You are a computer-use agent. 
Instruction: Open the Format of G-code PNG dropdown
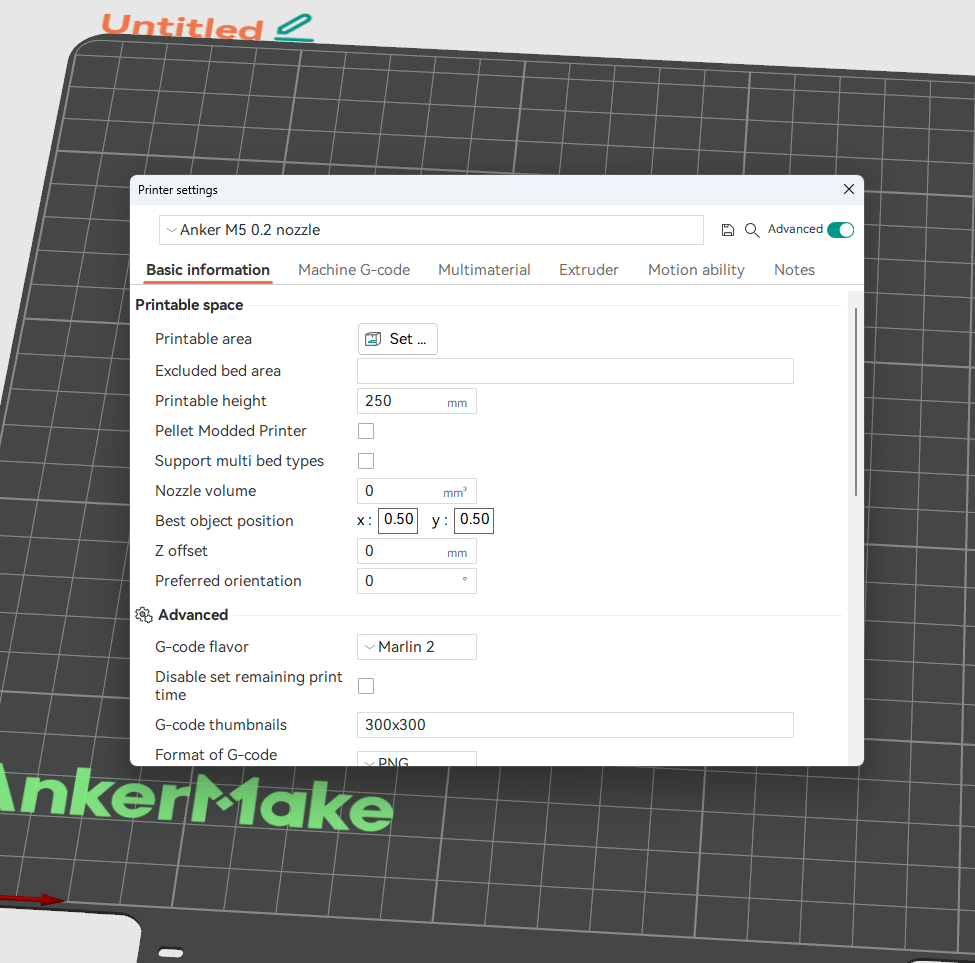(x=417, y=759)
